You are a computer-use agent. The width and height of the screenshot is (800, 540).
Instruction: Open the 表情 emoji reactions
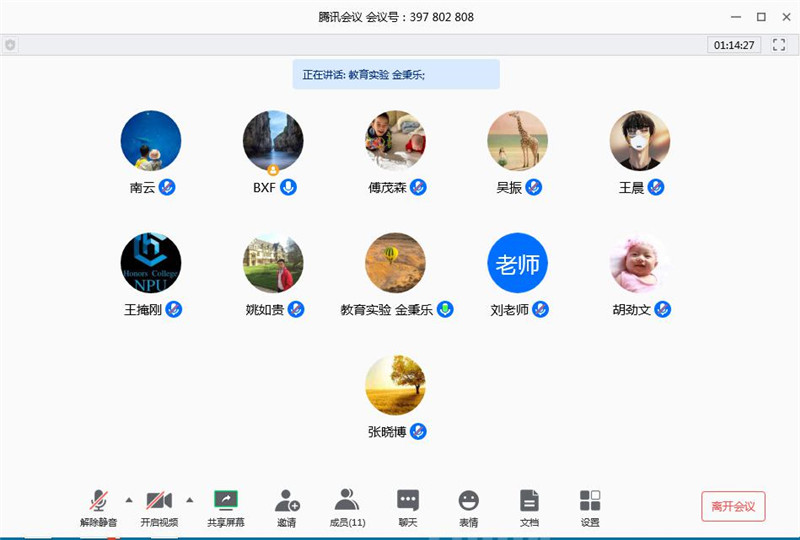(x=468, y=507)
